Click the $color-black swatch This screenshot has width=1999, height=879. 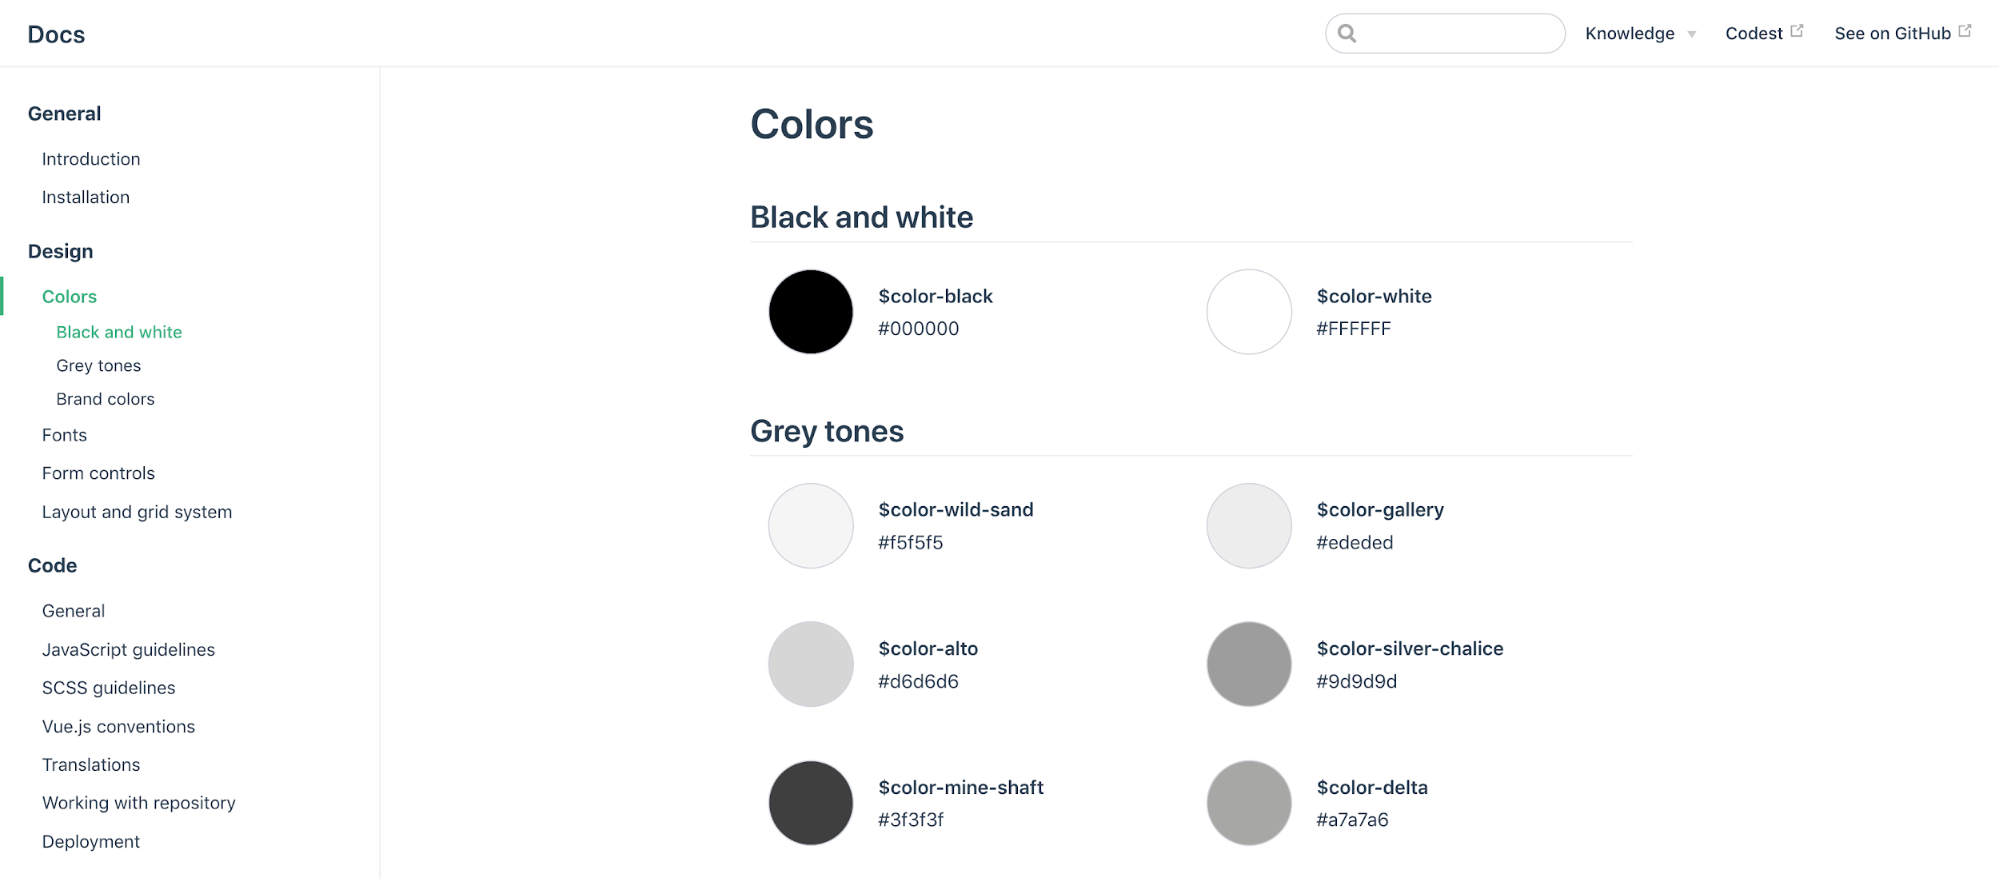(x=810, y=311)
